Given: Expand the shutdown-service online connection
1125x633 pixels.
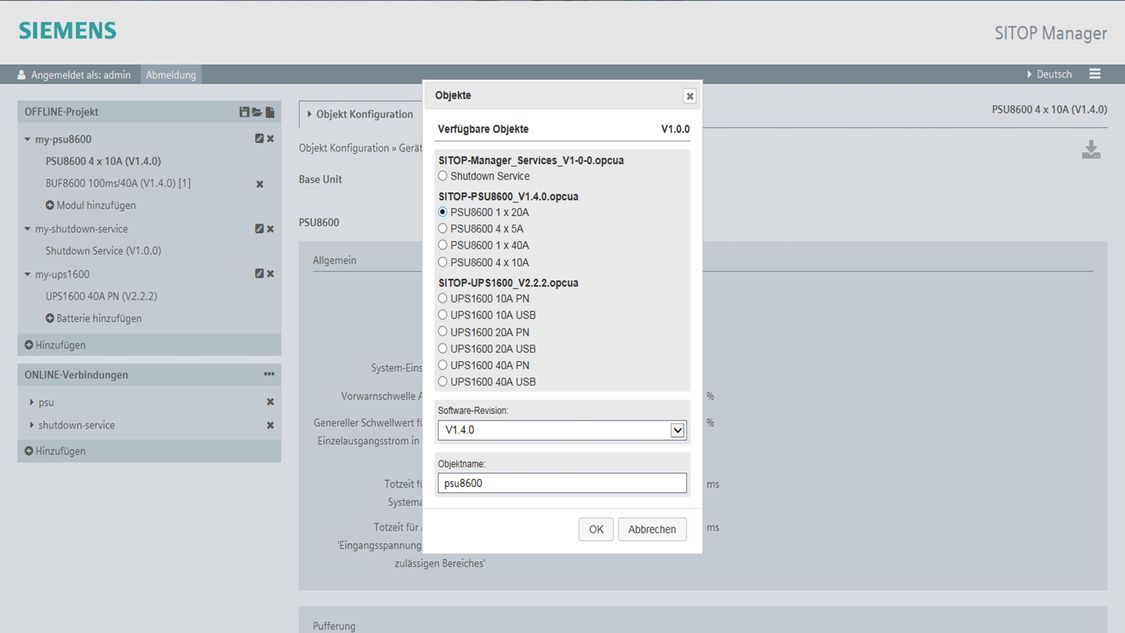Looking at the screenshot, I should (x=32, y=425).
